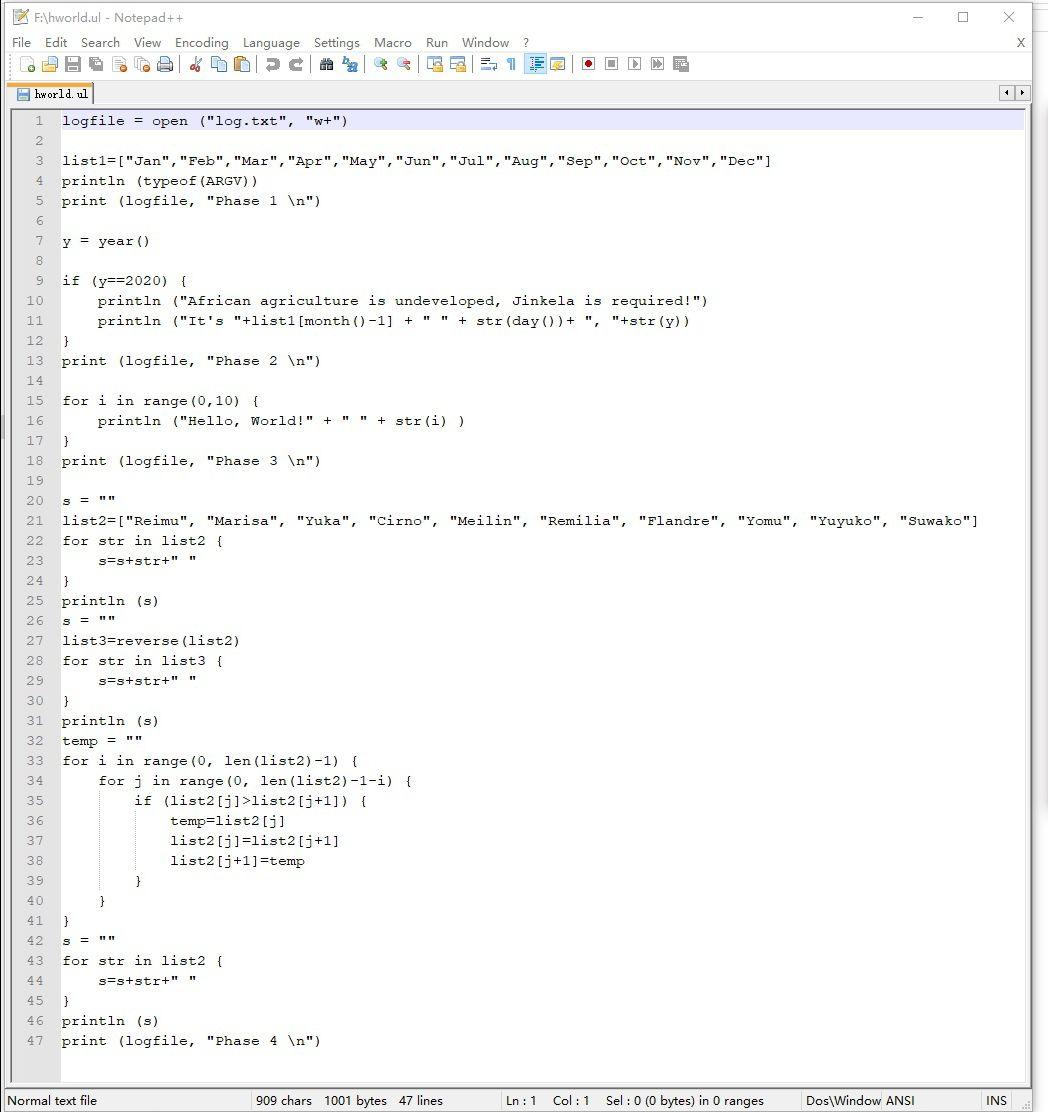Create a new file with New icon
This screenshot has height=1112, width=1048.
coord(28,65)
